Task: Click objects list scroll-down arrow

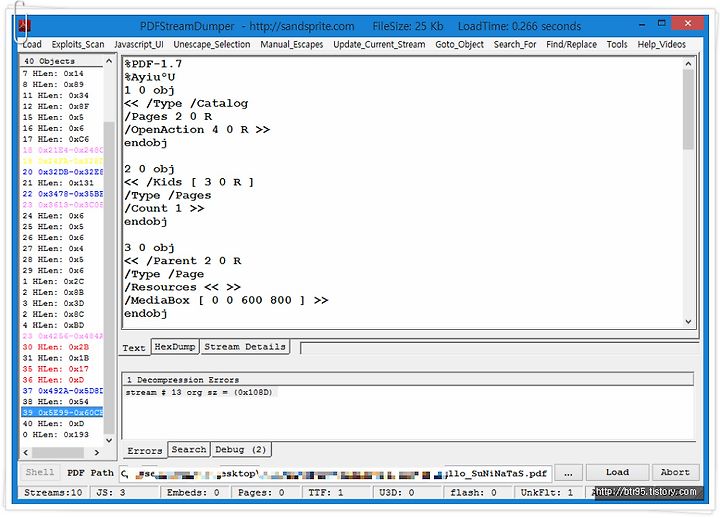Action: point(109,440)
